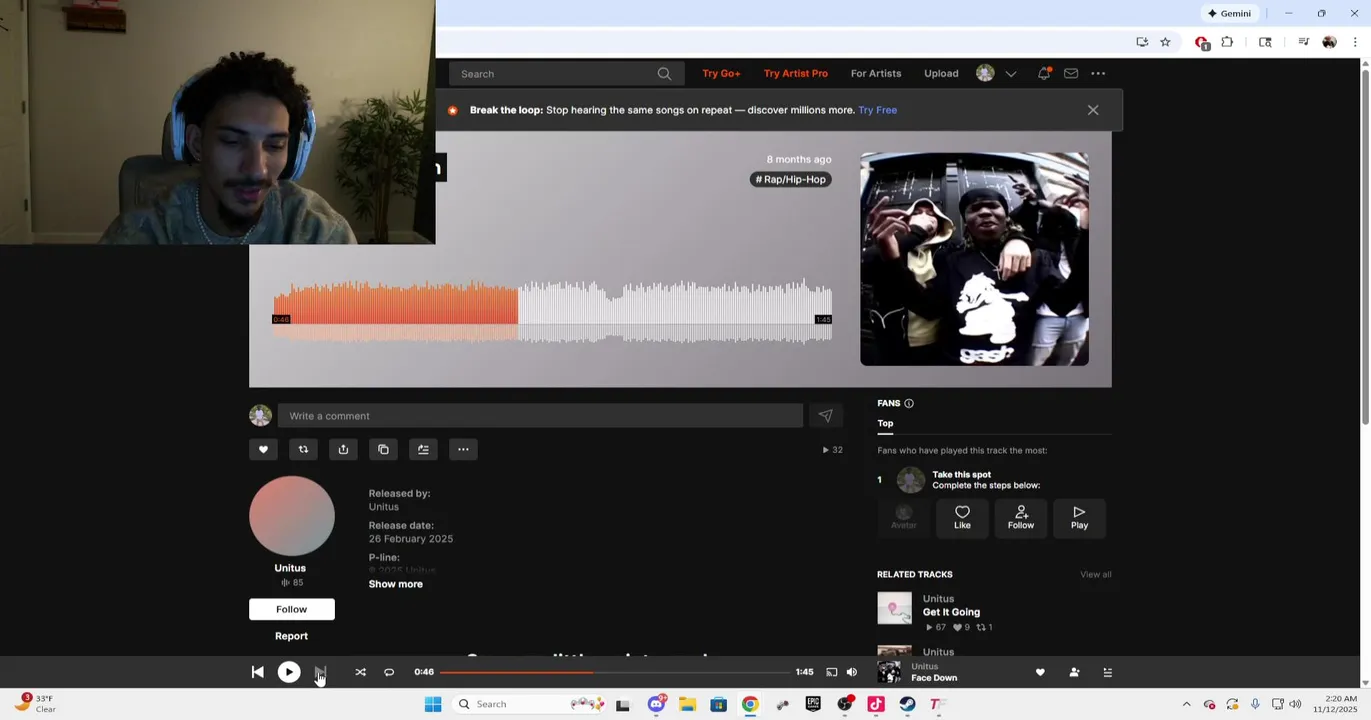This screenshot has height=720, width=1371.
Task: Open Chrome profile avatar
Action: 1329,42
